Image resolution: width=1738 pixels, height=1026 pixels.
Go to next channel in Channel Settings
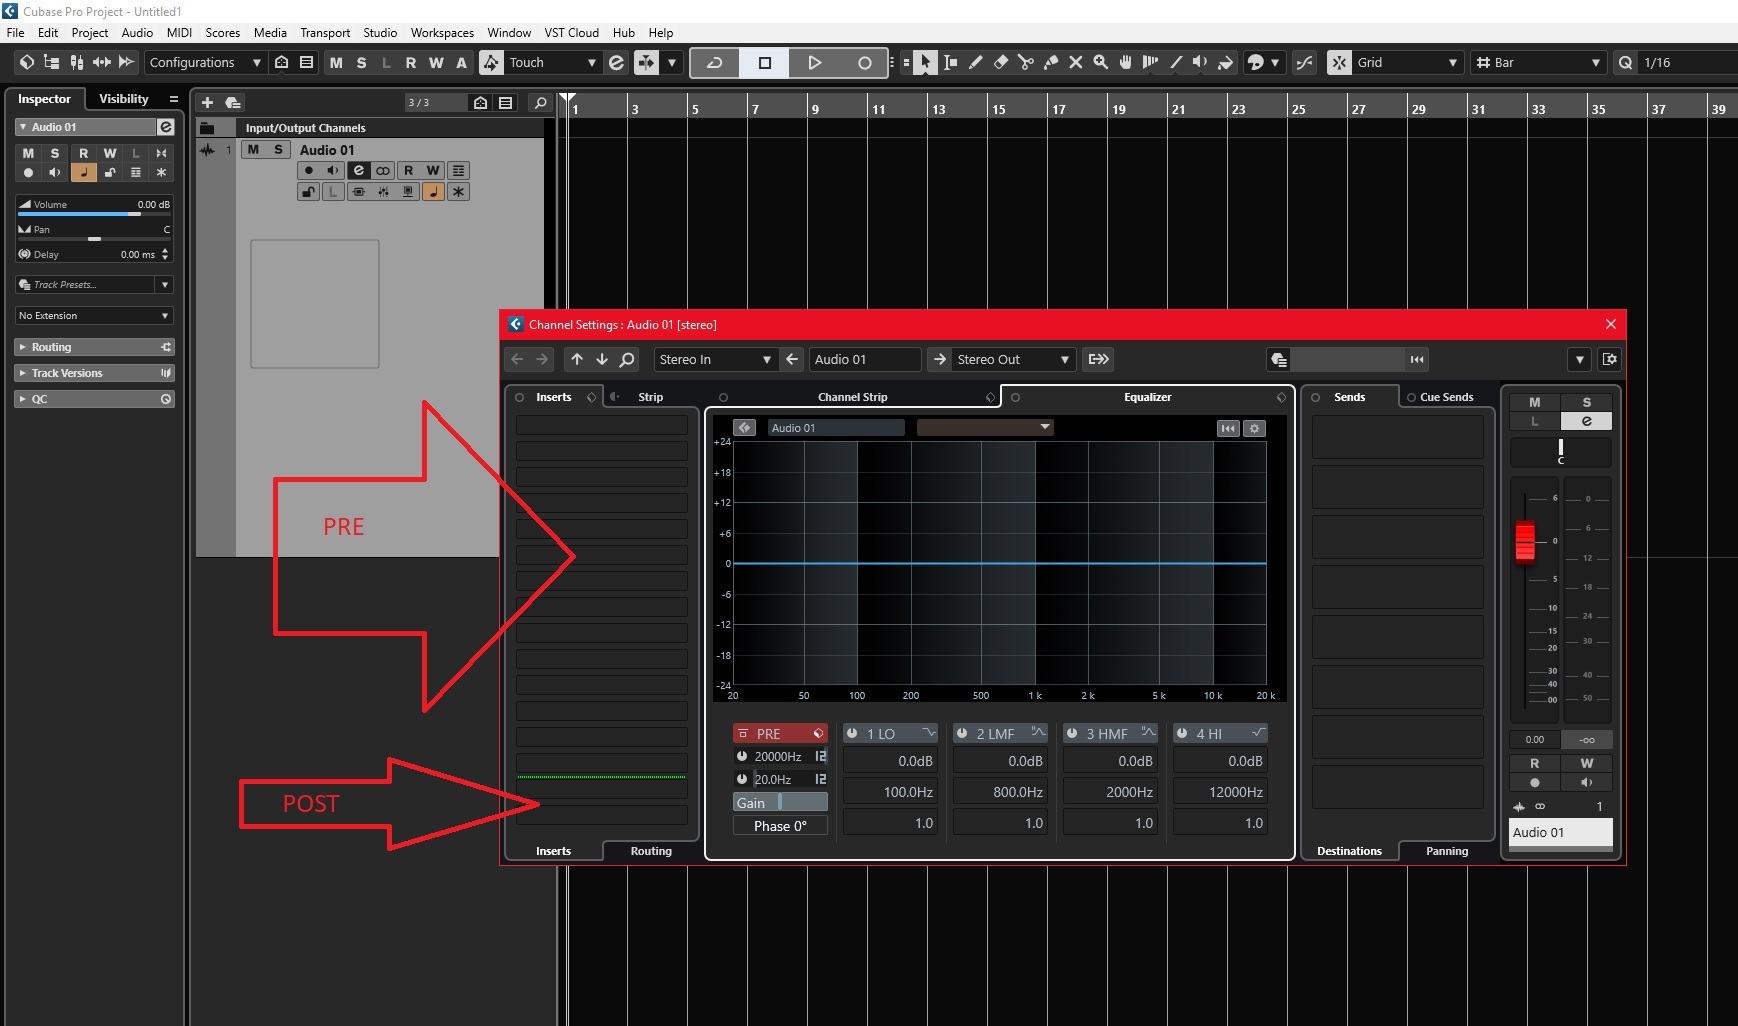click(x=602, y=359)
